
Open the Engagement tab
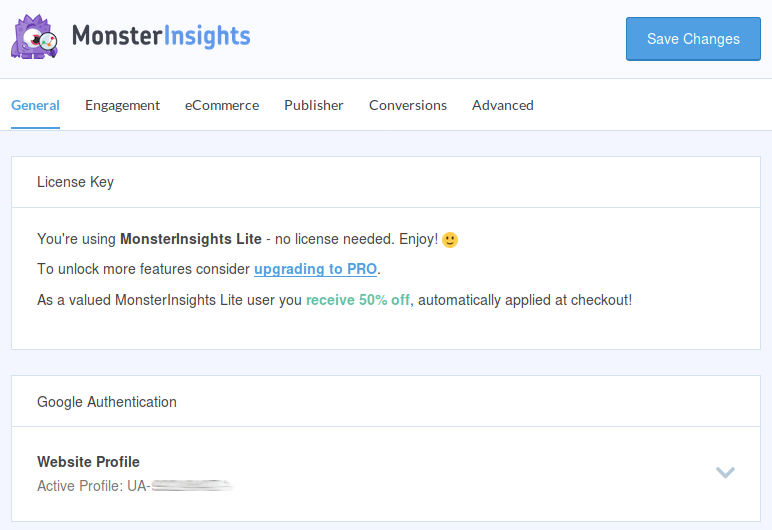coord(122,105)
